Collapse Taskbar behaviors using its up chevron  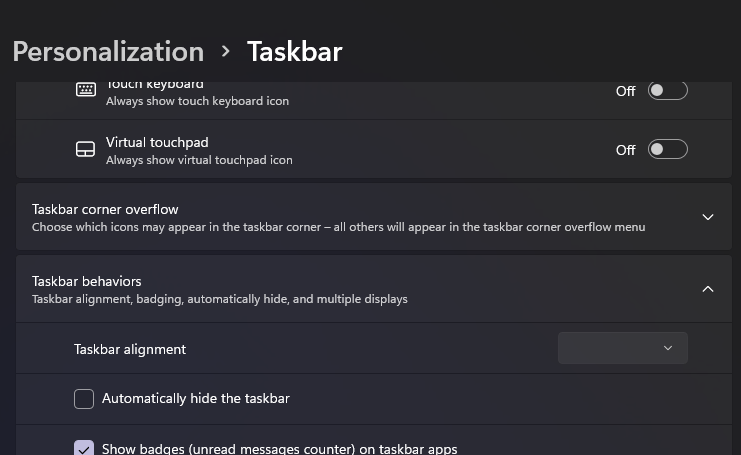(708, 289)
